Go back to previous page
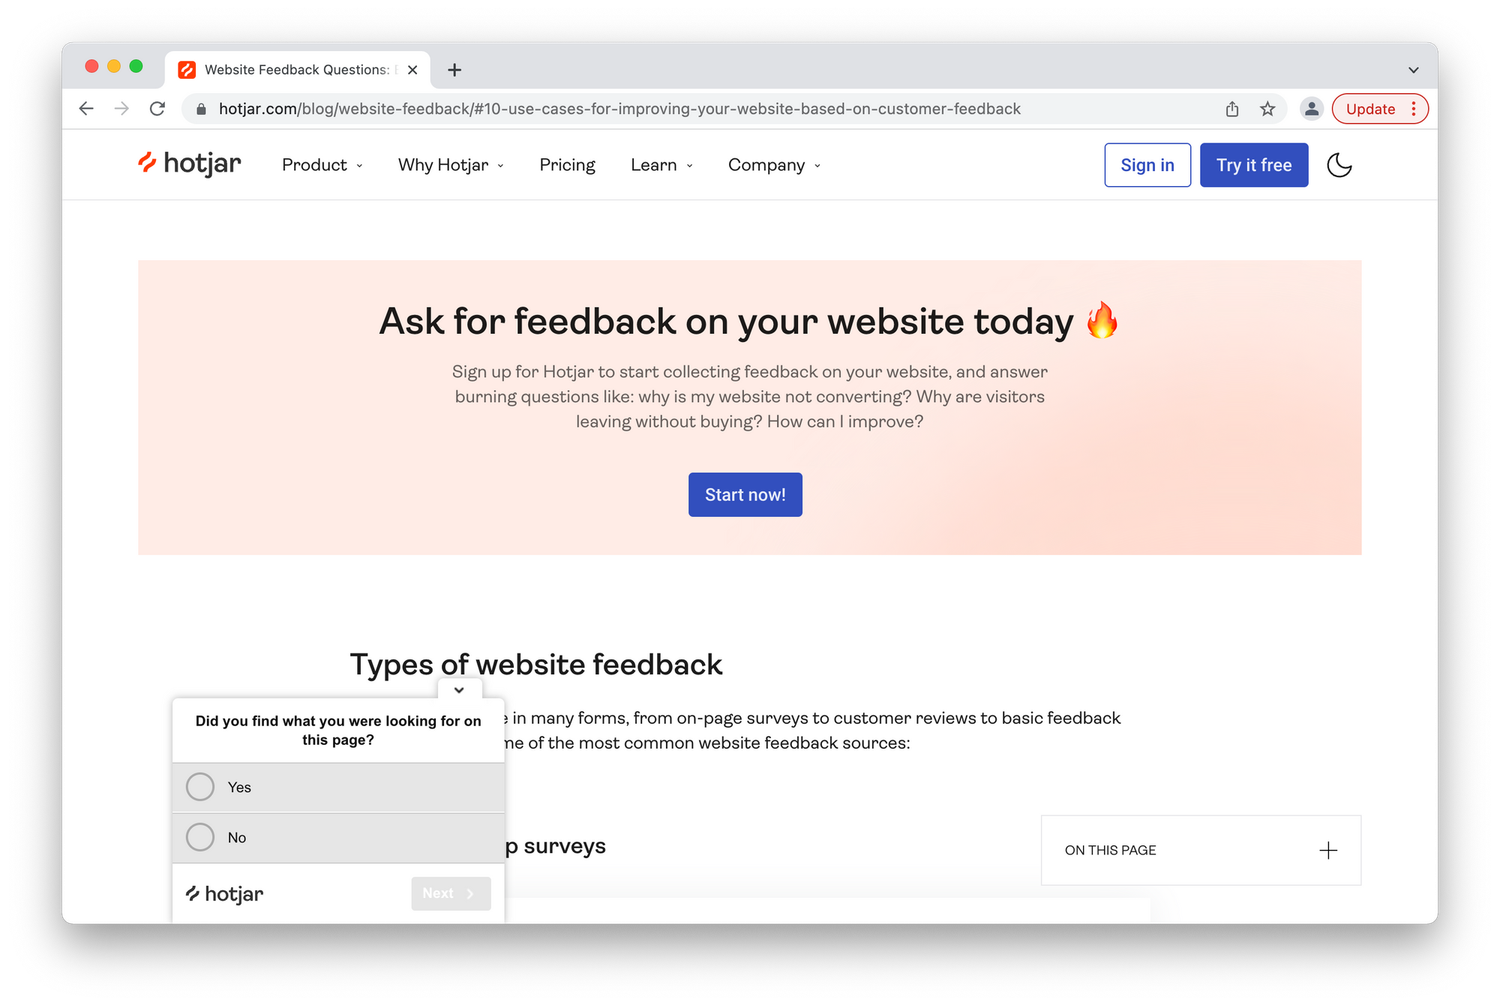The image size is (1500, 1006). tap(87, 109)
